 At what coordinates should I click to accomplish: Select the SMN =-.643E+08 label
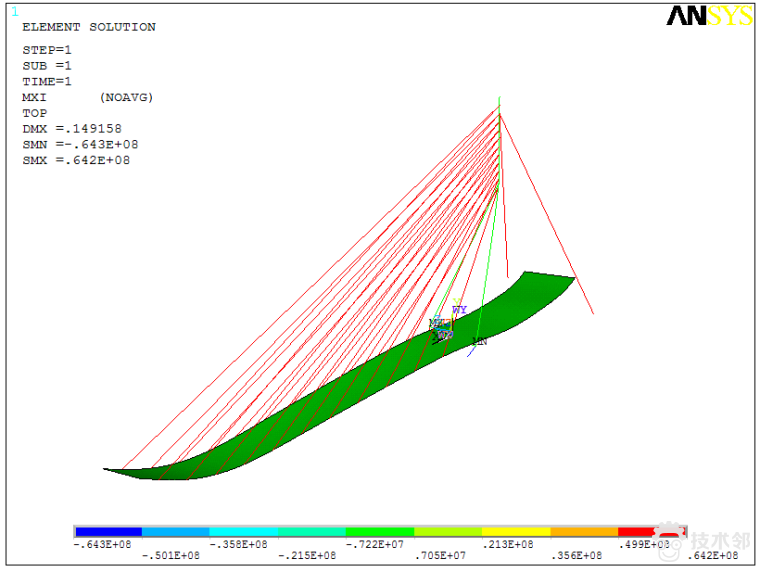[x=80, y=144]
